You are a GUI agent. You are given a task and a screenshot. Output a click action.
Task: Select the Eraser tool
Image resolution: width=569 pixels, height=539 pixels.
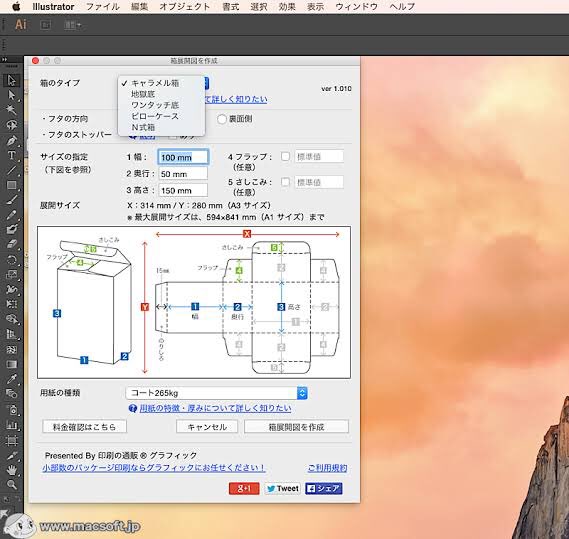coord(11,244)
